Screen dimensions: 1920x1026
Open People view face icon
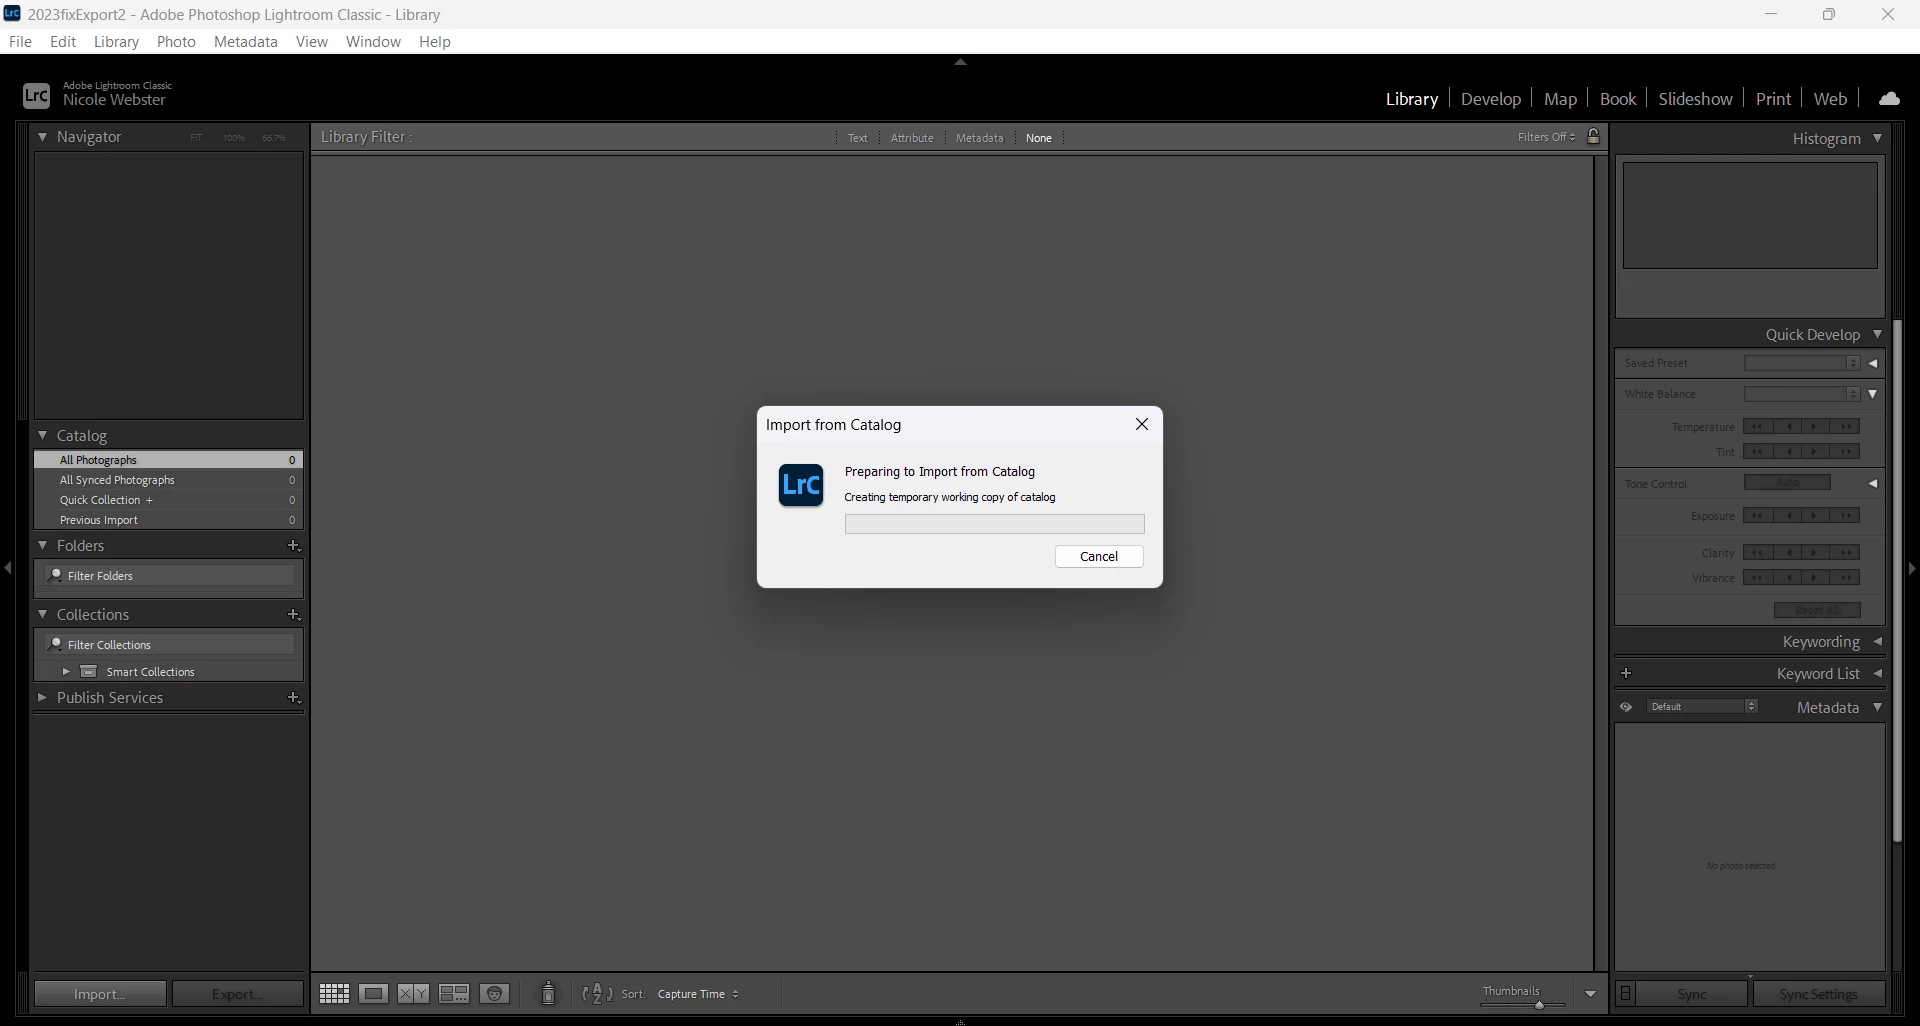[495, 993]
